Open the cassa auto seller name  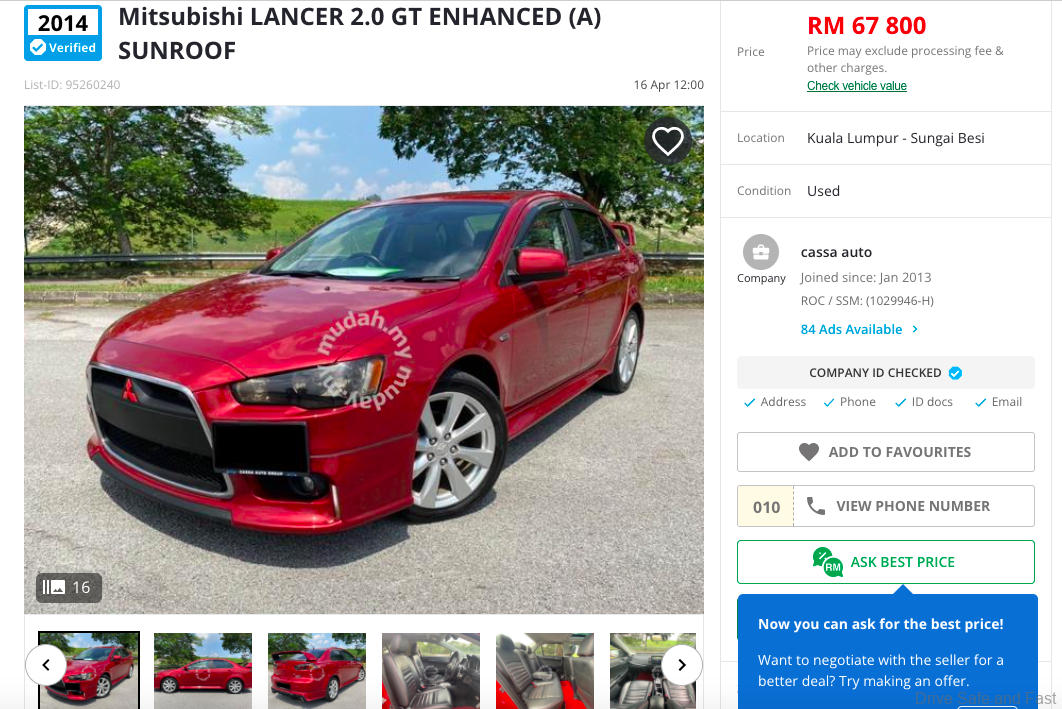coord(836,253)
